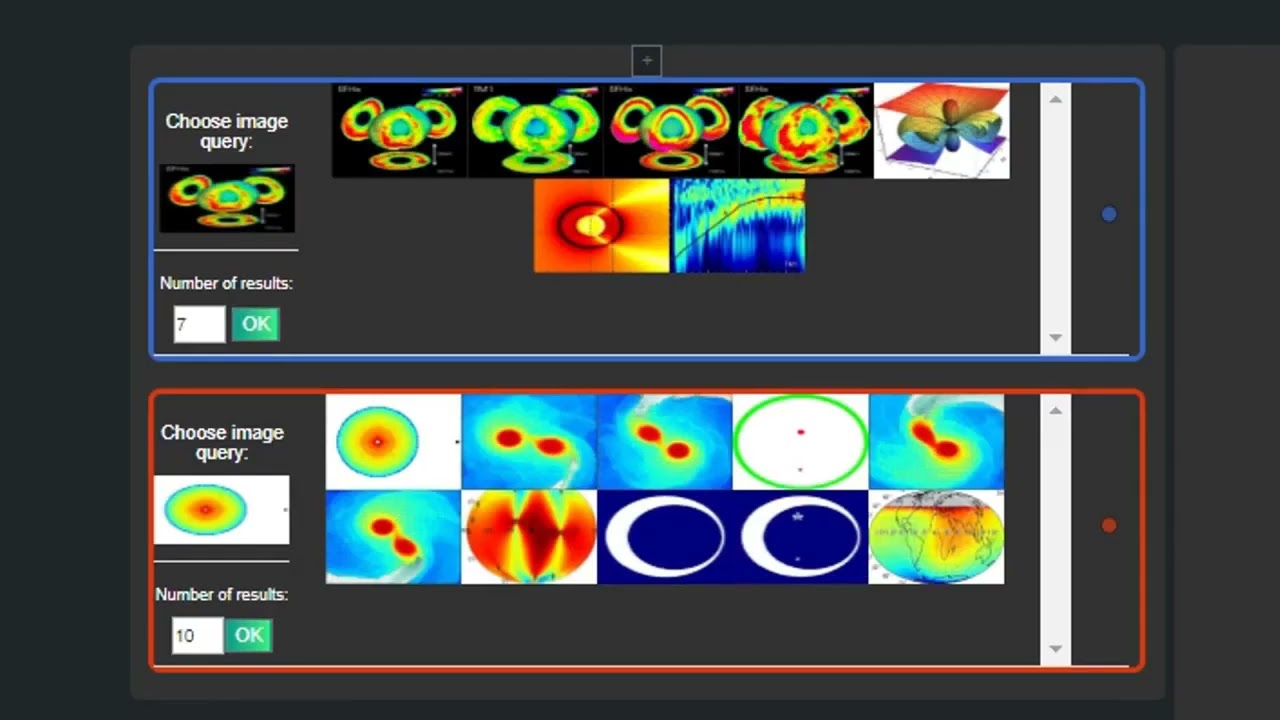1280x720 pixels.
Task: Open the first torus result in the top row
Action: [x=399, y=131]
